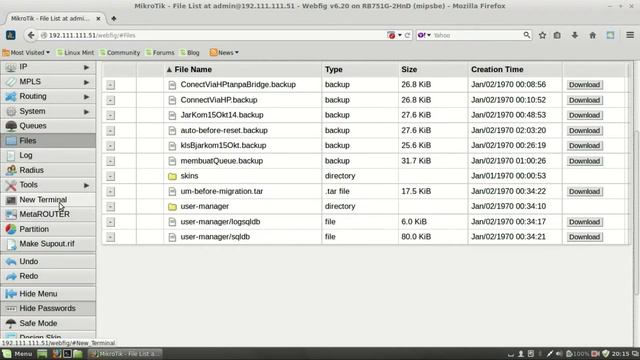Remove membuatQueue.backup with minus button
The height and width of the screenshot is (360, 640).
pos(110,161)
